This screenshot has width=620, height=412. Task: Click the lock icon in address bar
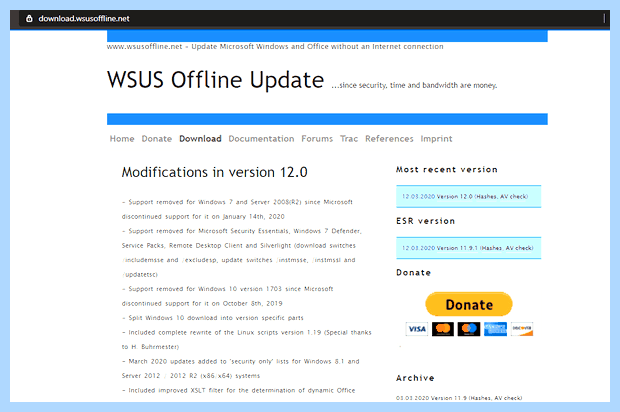[29, 19]
